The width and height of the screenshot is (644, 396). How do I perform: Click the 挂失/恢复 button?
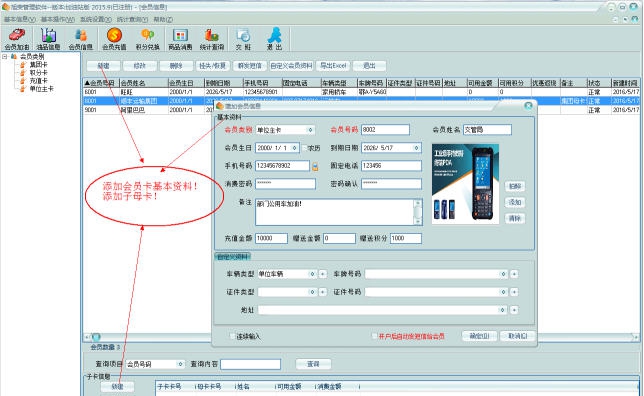point(212,66)
